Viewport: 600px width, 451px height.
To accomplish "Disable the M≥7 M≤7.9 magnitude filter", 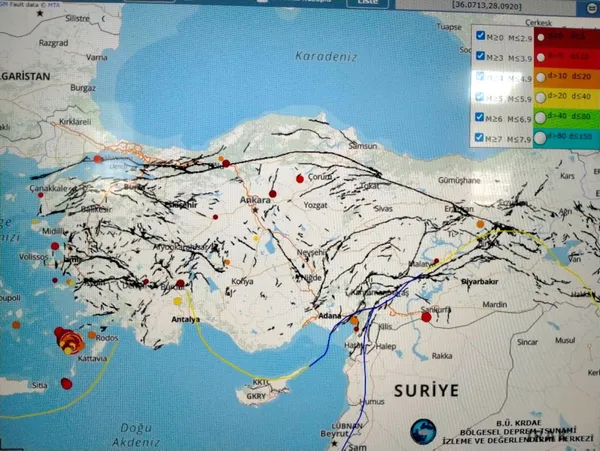I will (x=480, y=137).
